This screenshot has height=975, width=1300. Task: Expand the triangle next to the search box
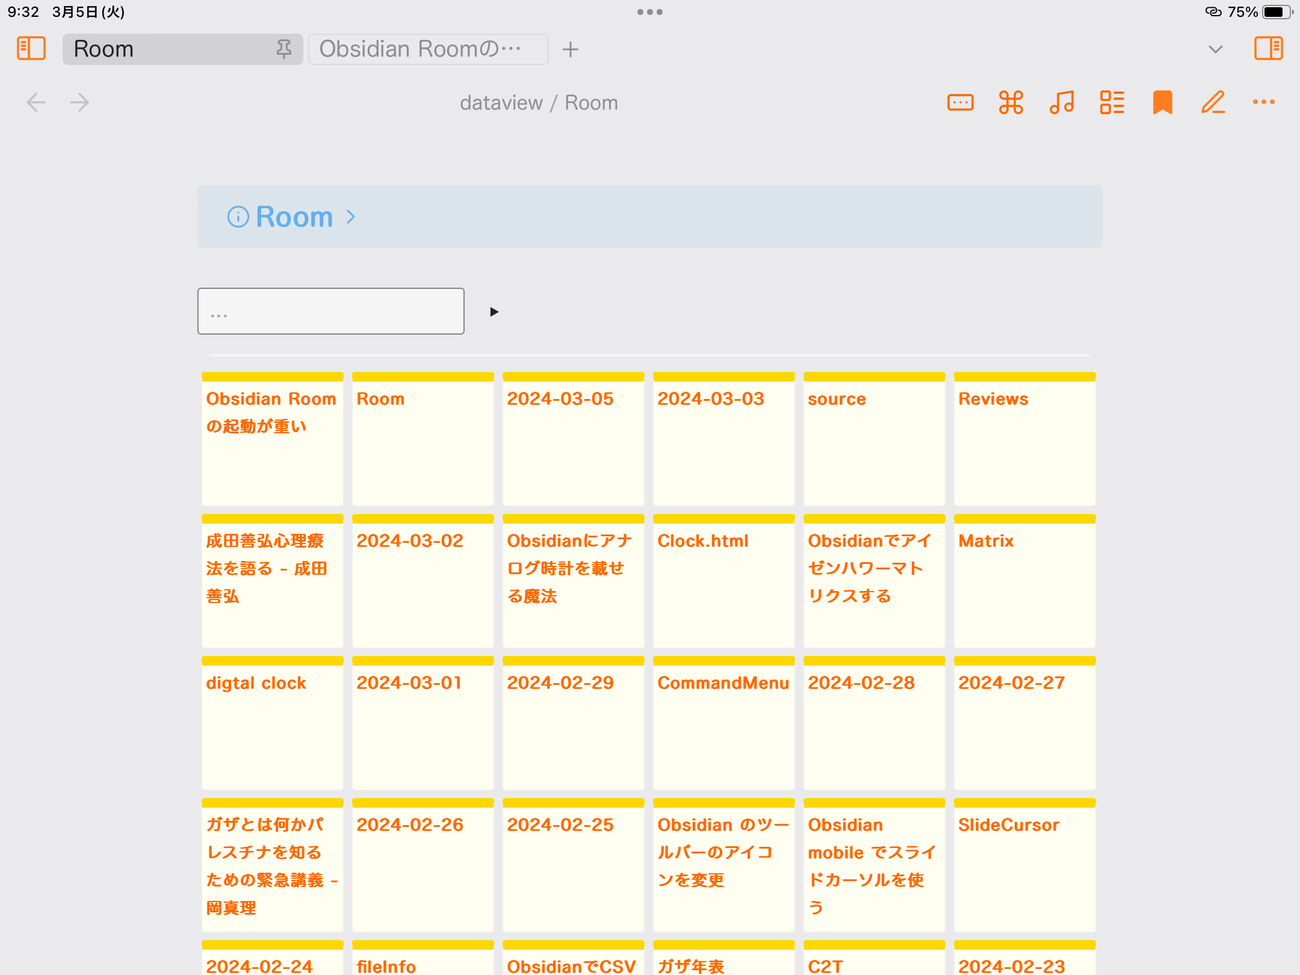[494, 312]
